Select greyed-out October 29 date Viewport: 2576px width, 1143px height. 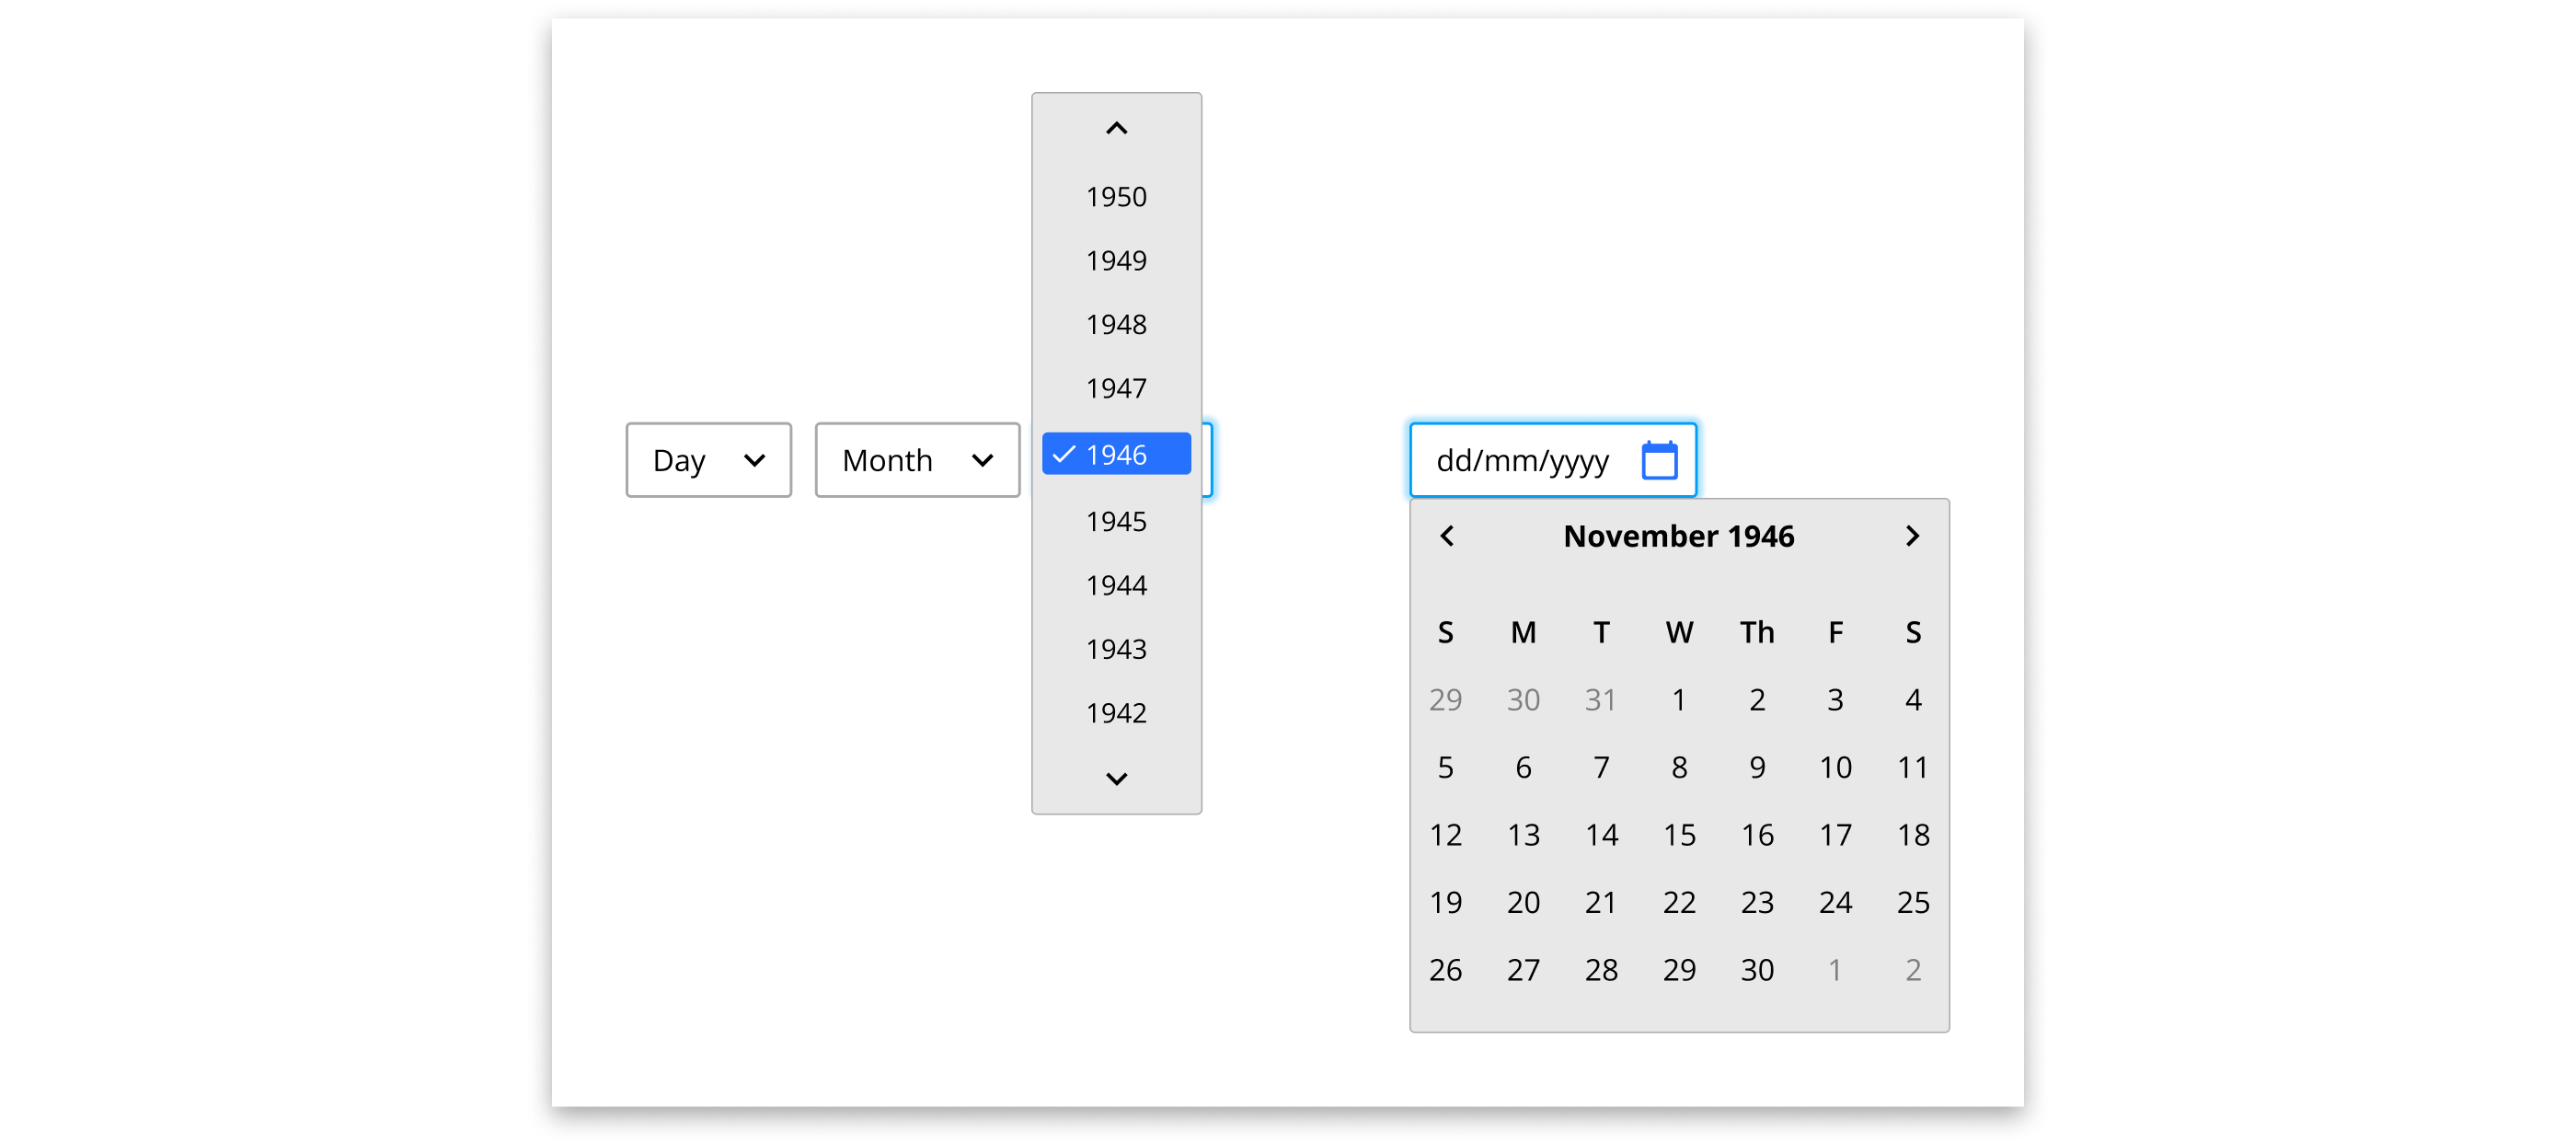click(1445, 700)
